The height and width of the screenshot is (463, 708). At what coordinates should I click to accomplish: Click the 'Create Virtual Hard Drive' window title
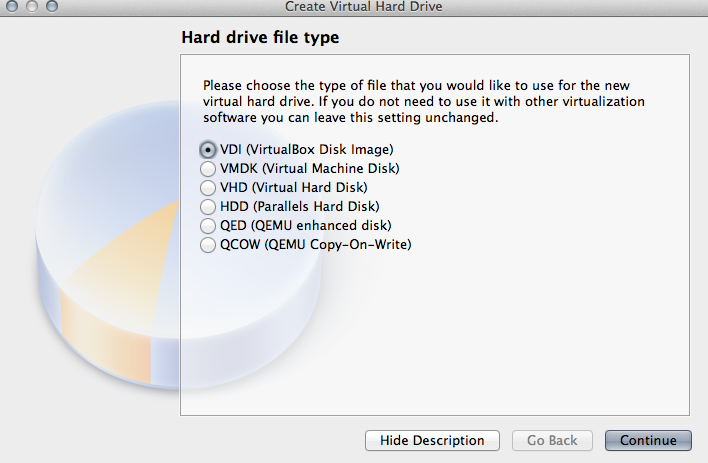pyautogui.click(x=363, y=6)
